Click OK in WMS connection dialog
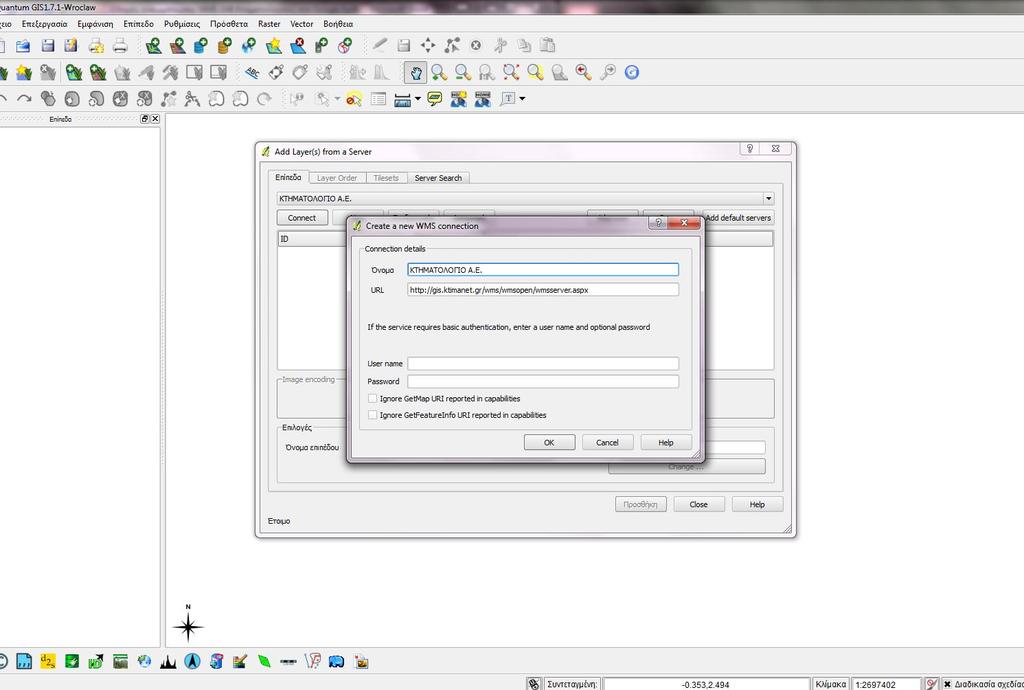This screenshot has height=690, width=1024. [549, 443]
